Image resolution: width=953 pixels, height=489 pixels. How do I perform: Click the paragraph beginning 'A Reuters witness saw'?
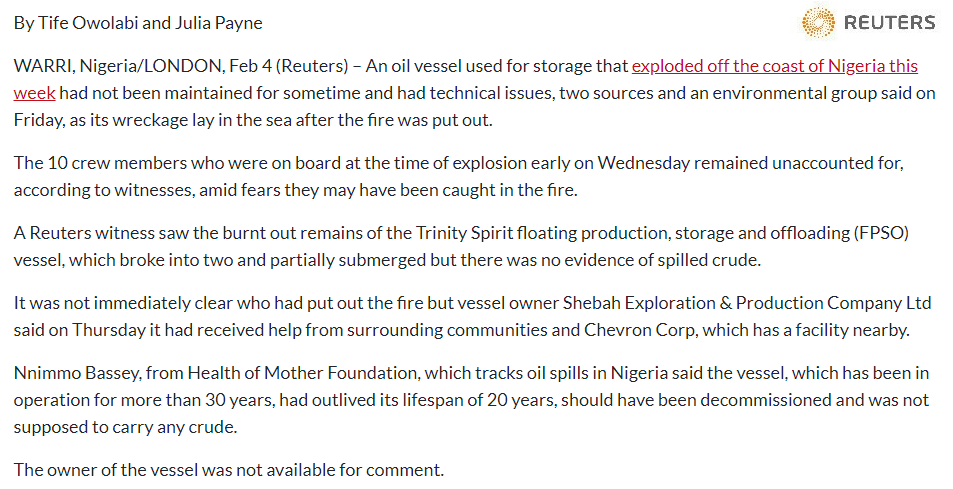point(461,246)
